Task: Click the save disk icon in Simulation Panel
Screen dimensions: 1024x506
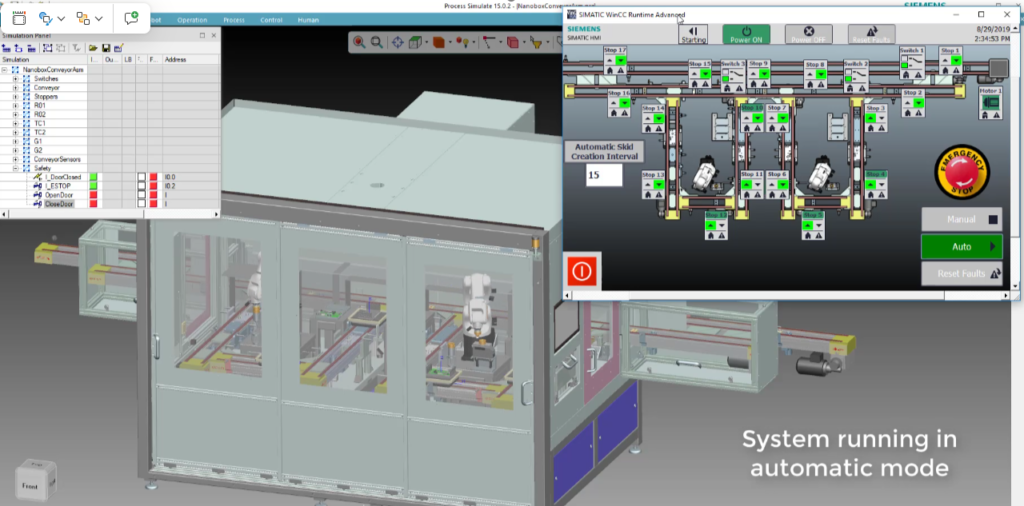Action: point(106,48)
